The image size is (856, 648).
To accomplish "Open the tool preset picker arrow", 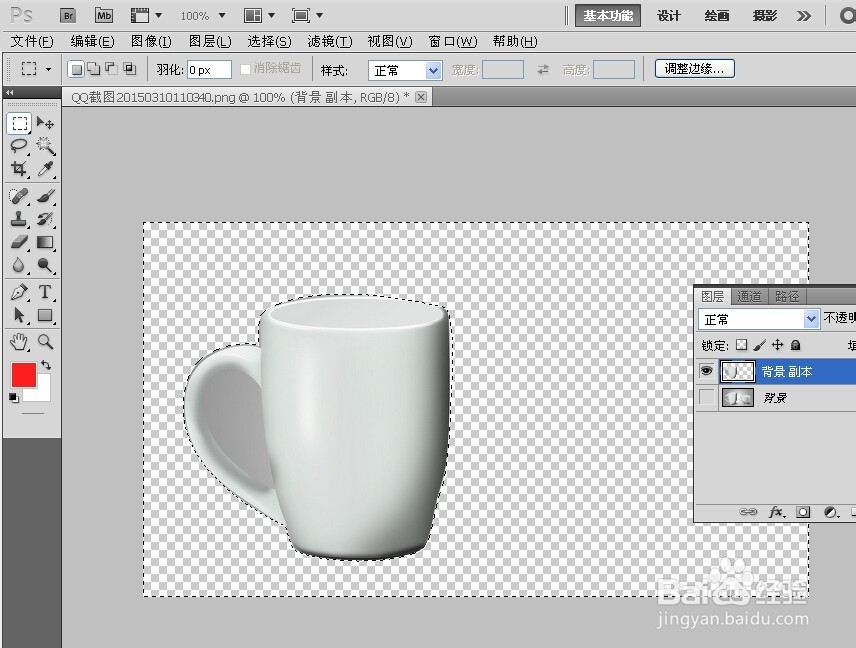I will [49, 69].
